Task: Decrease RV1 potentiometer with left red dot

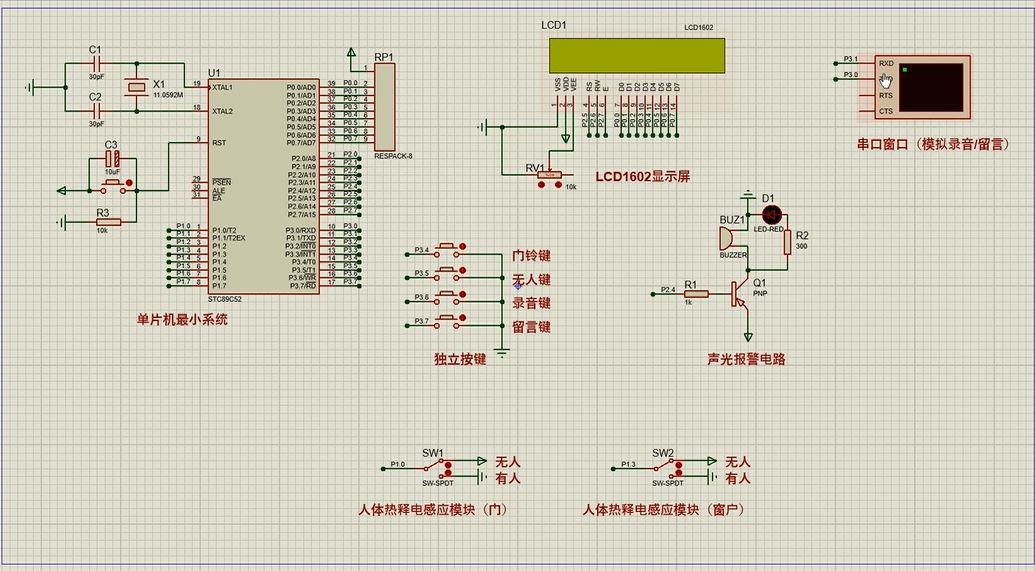Action: (541, 185)
